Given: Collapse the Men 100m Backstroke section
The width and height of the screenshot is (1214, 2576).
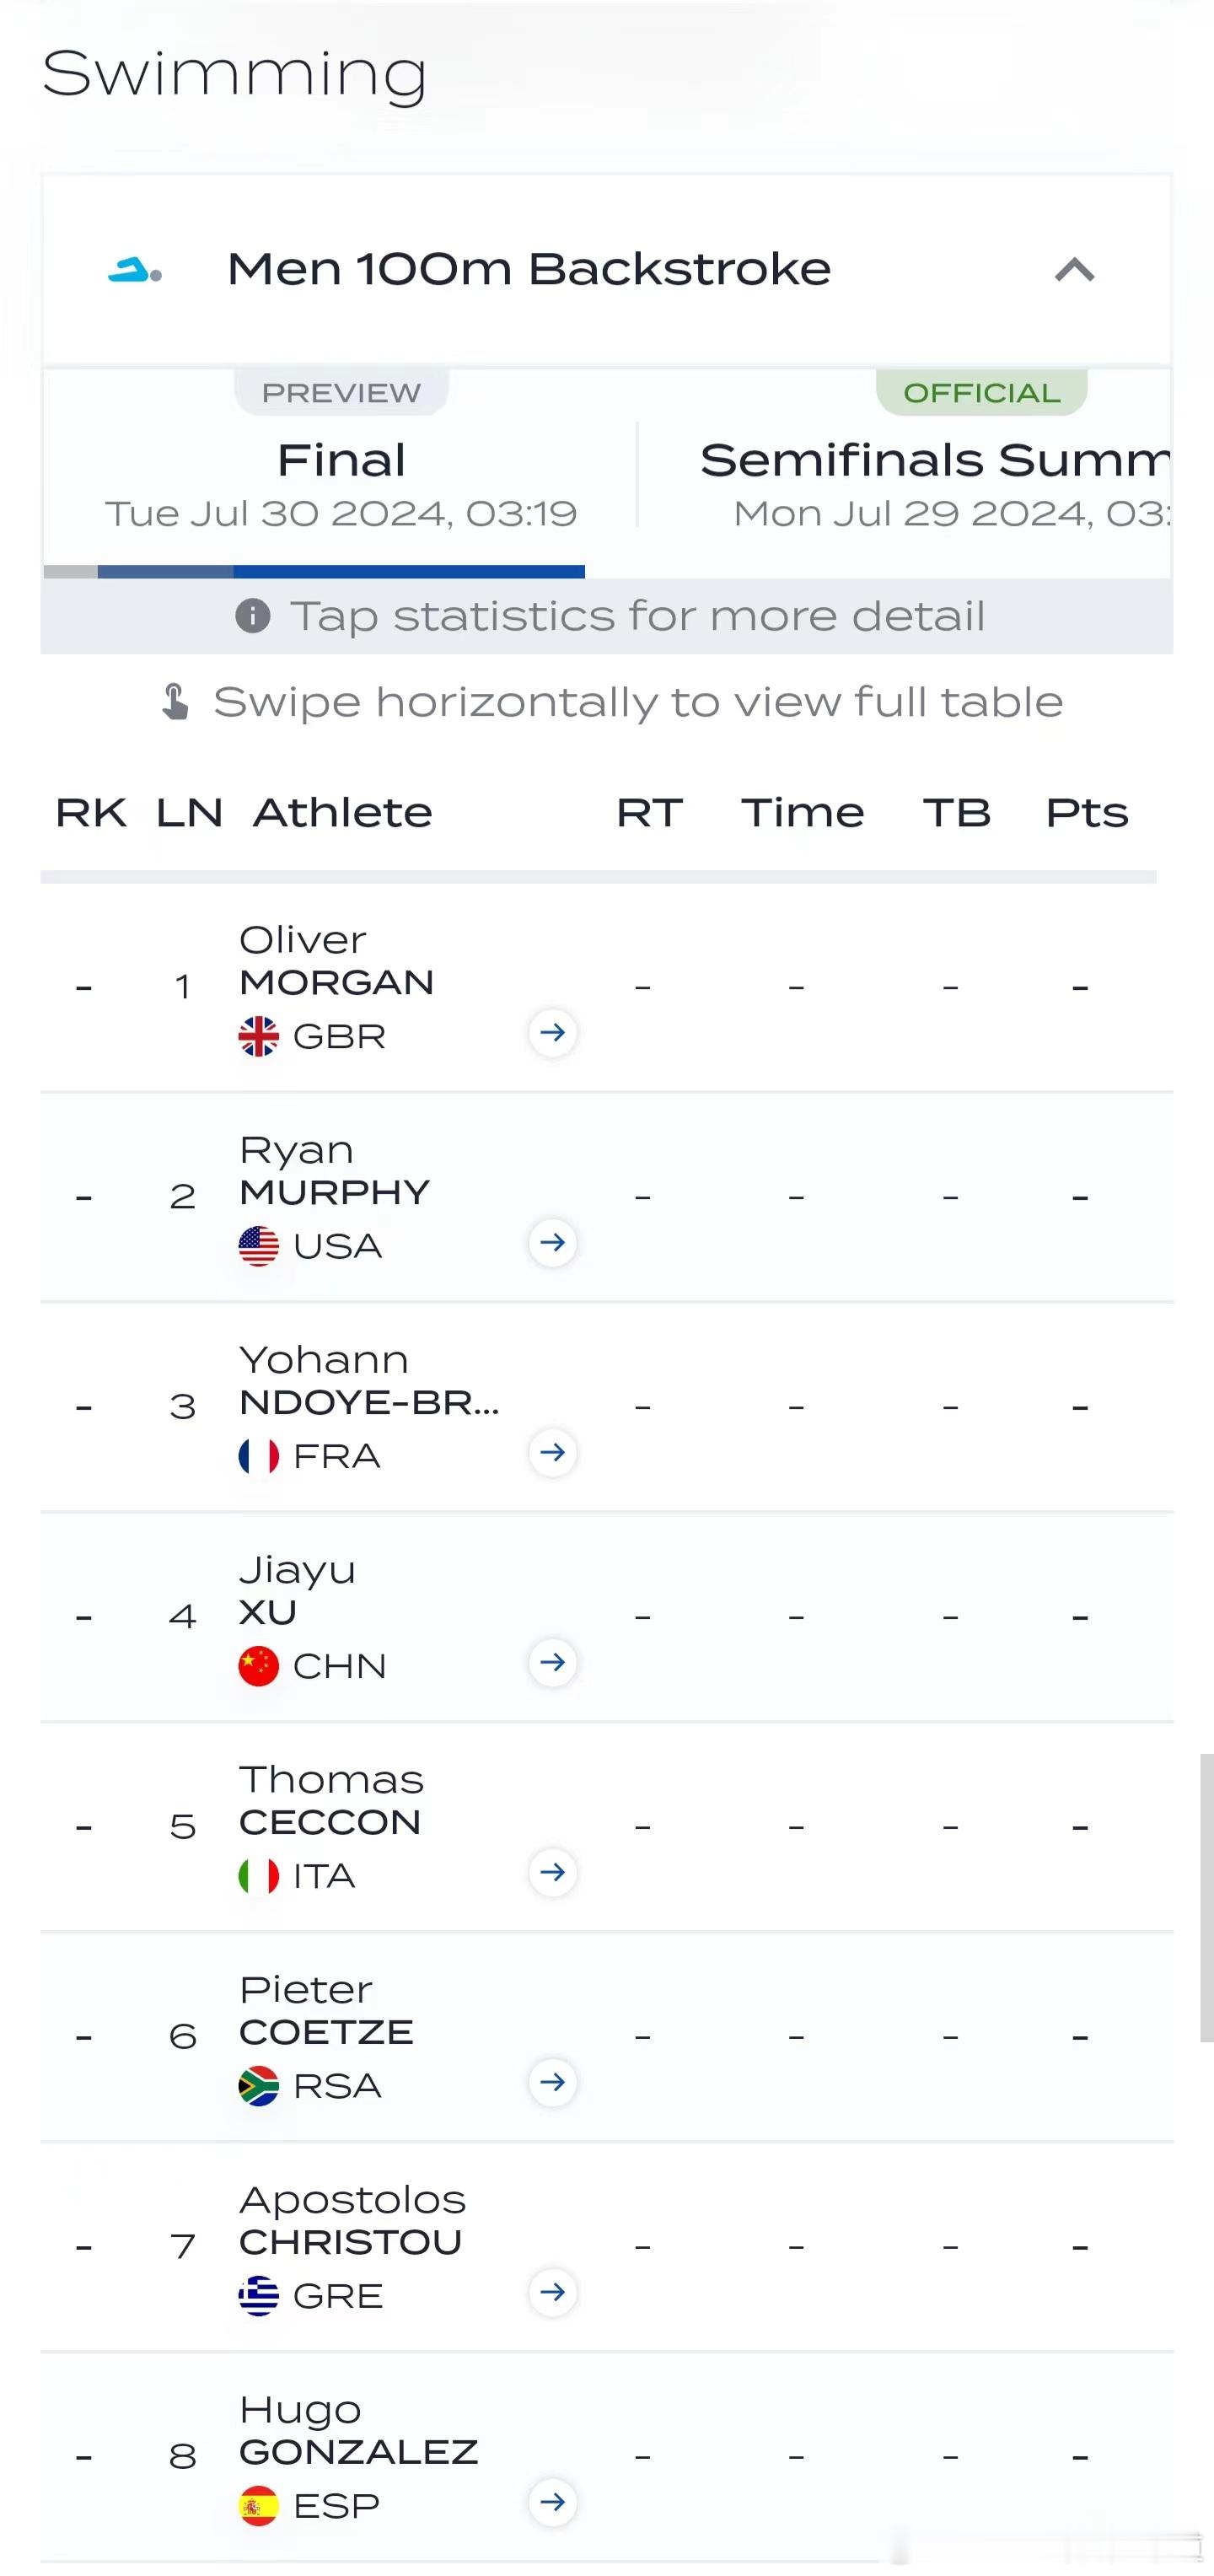Looking at the screenshot, I should [1075, 270].
